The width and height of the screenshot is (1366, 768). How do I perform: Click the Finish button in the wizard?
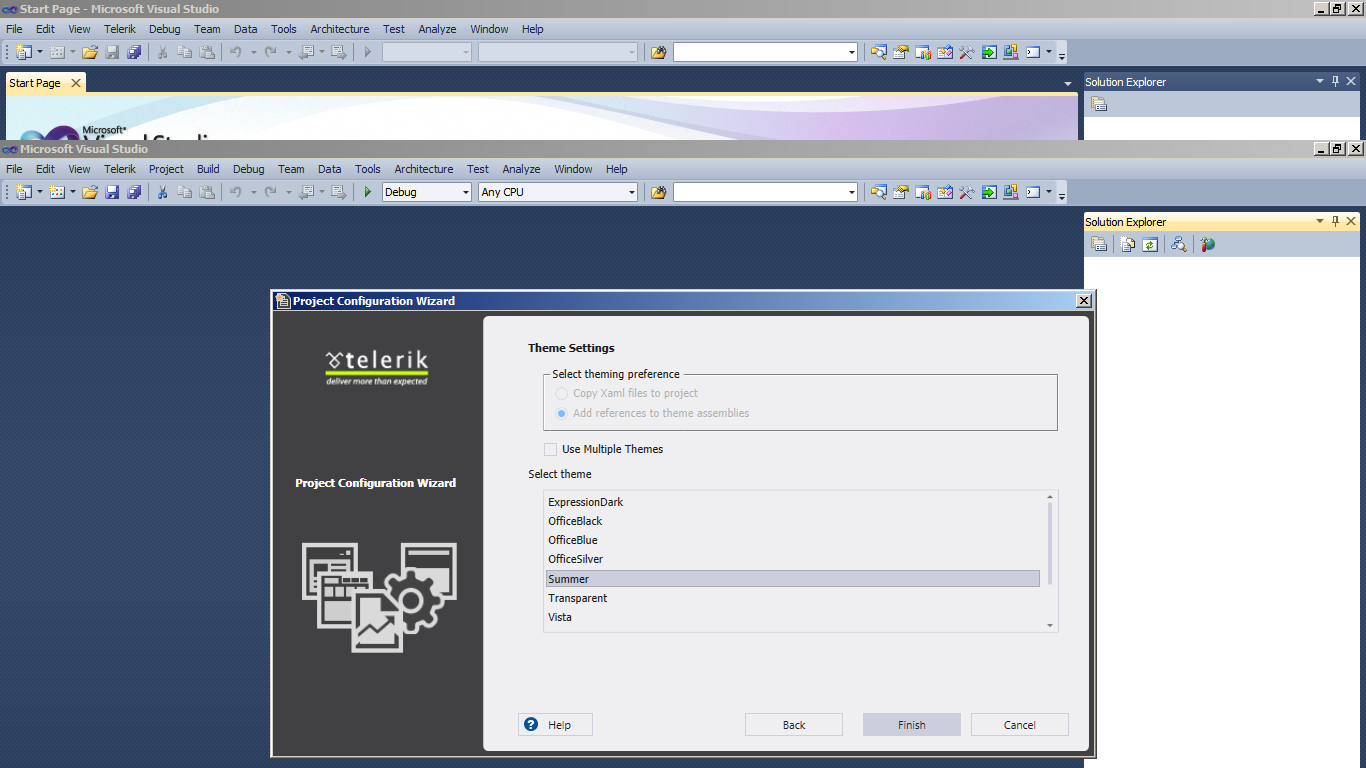[x=912, y=725]
